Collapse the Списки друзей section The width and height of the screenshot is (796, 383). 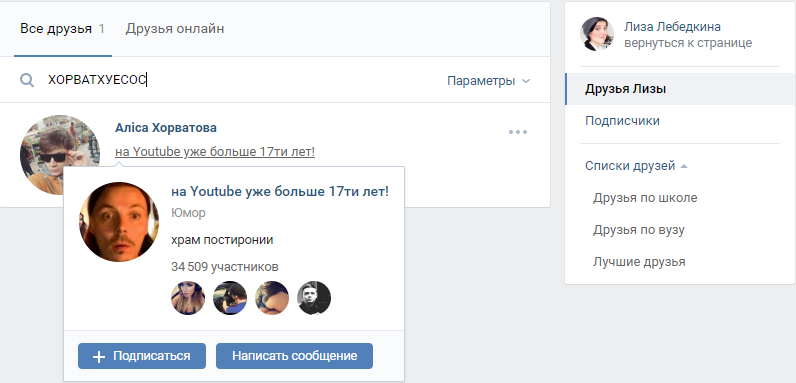[x=636, y=166]
